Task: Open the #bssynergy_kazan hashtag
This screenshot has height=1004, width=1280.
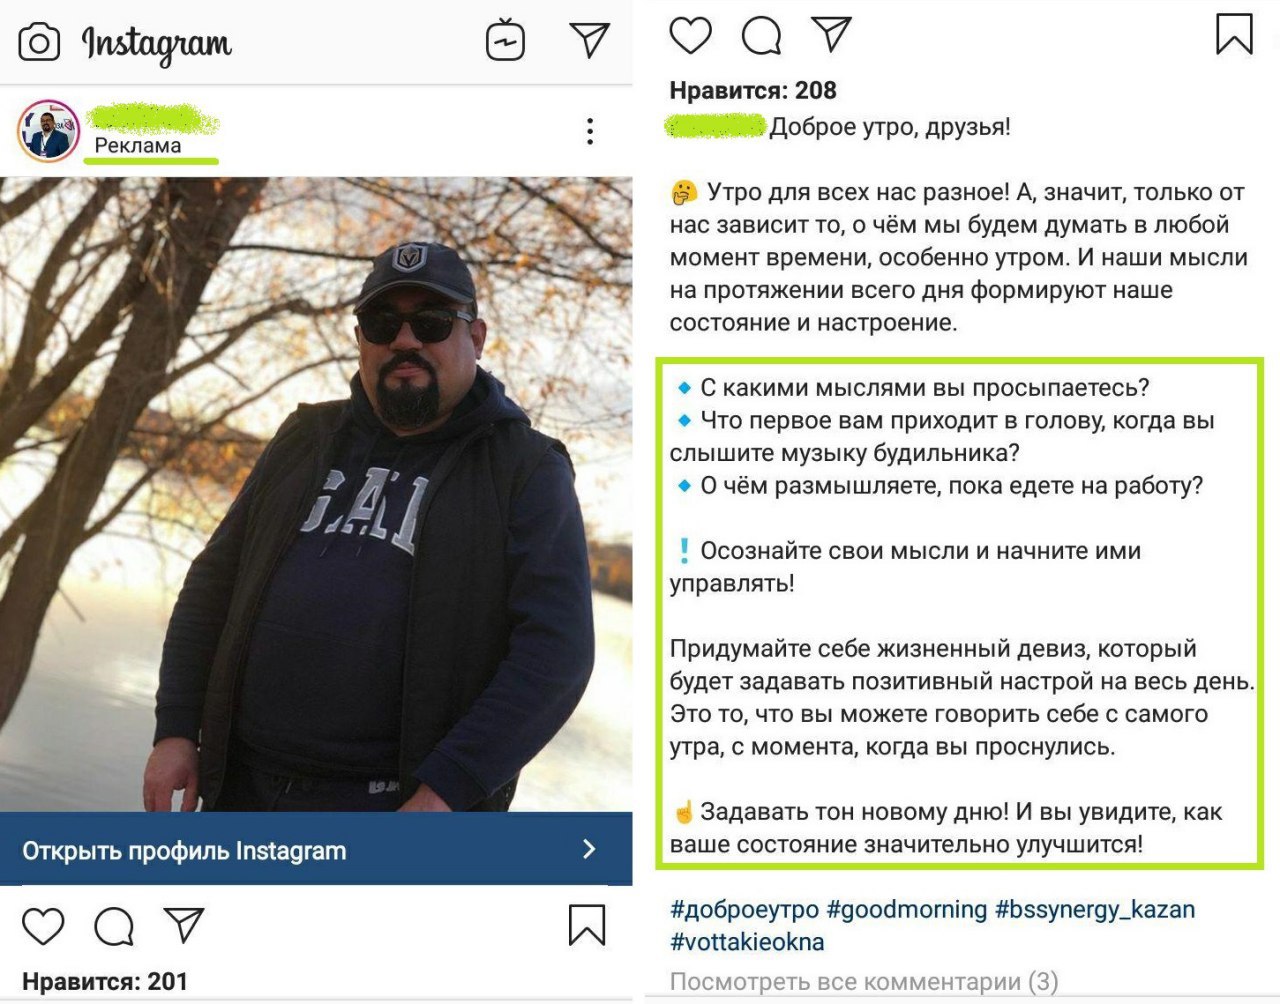Action: point(1095,909)
